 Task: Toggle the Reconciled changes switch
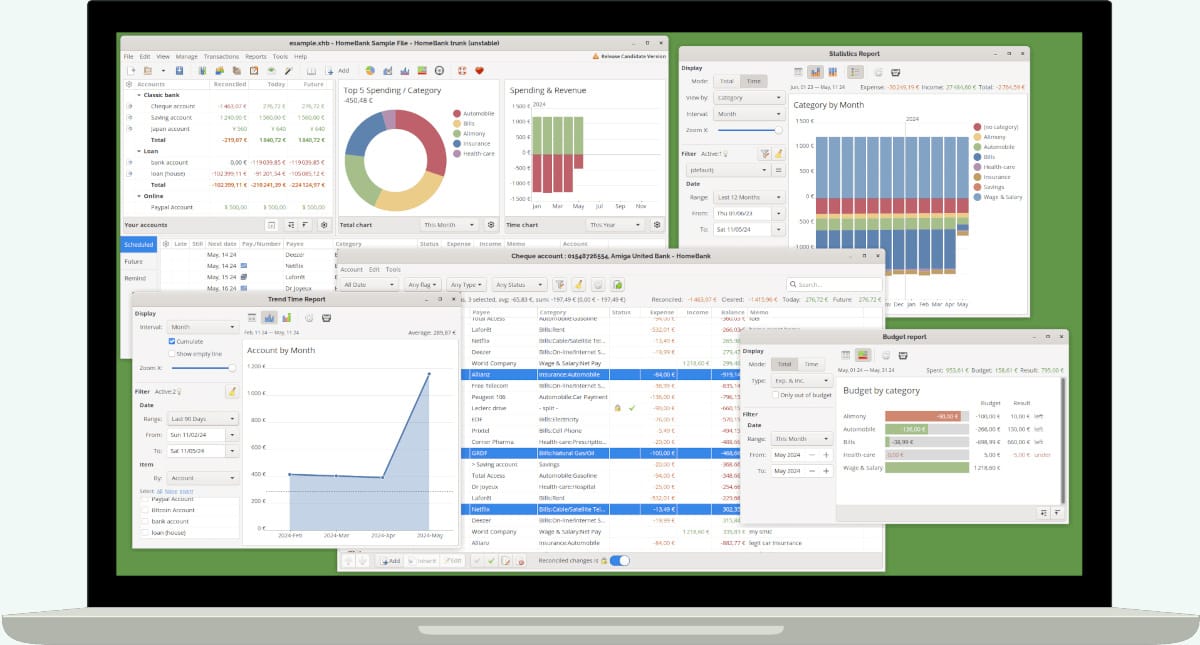point(620,560)
